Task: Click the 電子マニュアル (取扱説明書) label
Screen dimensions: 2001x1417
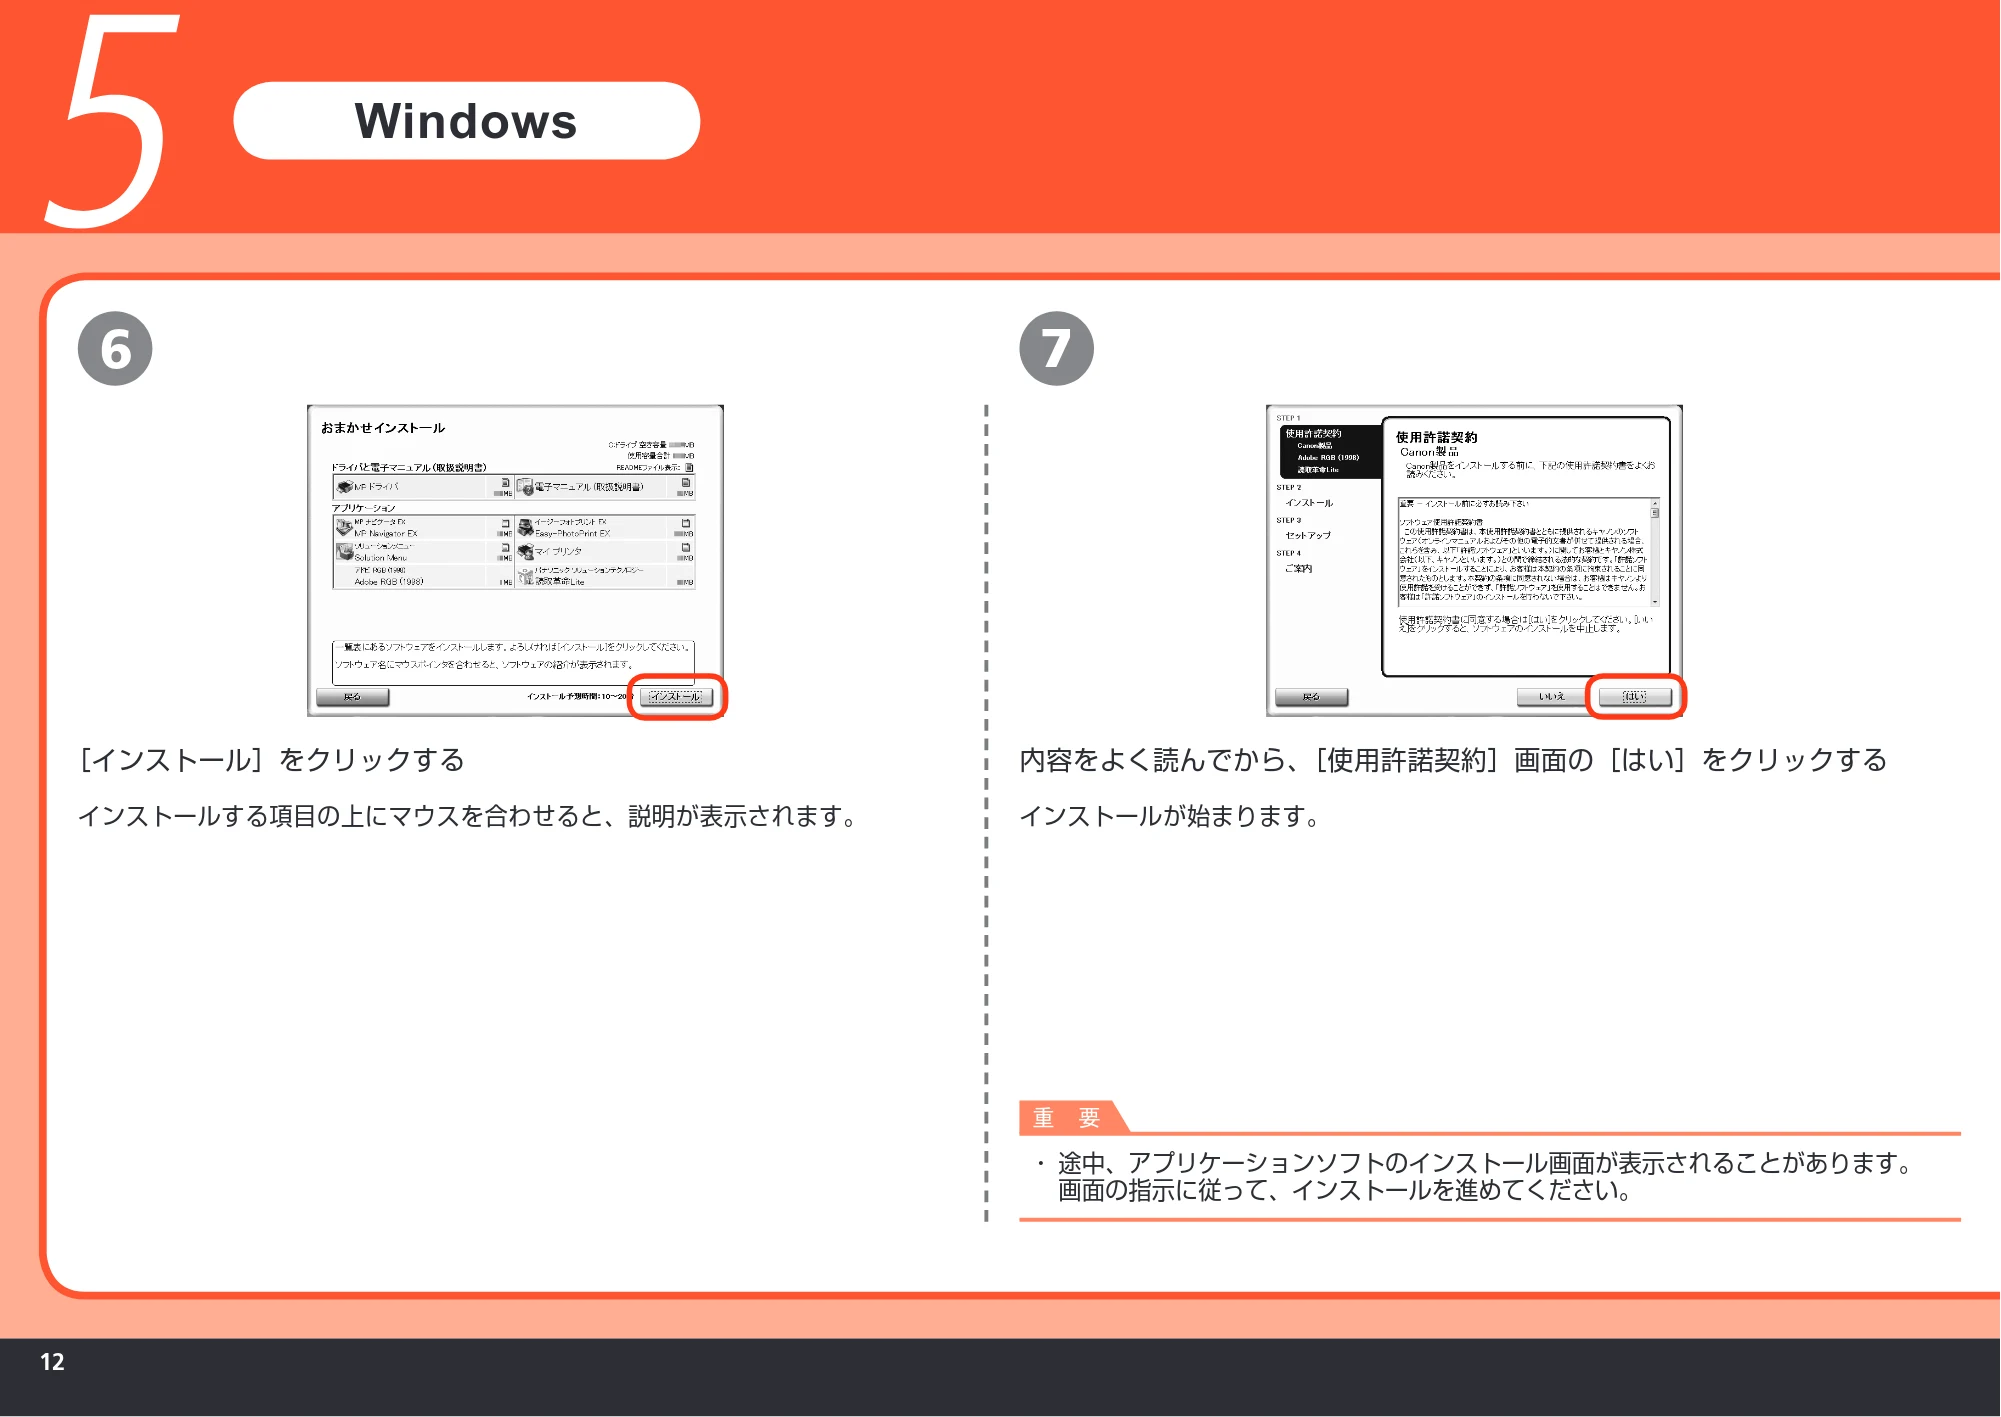Action: pyautogui.click(x=589, y=487)
